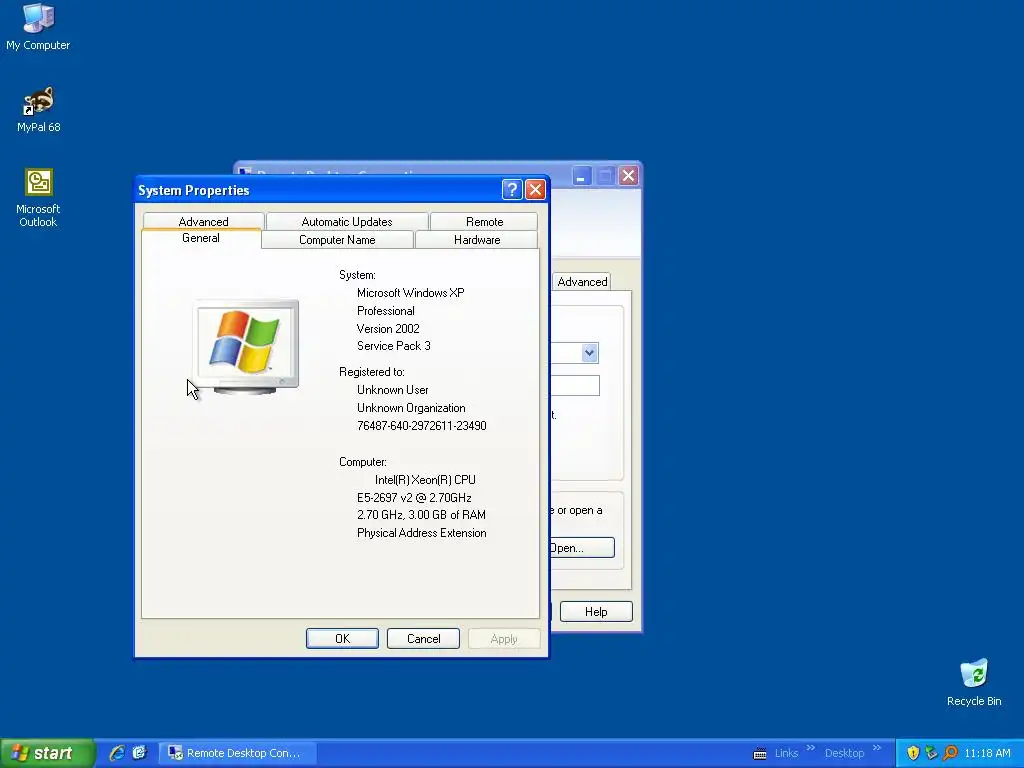
Task: Expand the dropdown arrow in Remote Desktop window
Action: tap(590, 353)
